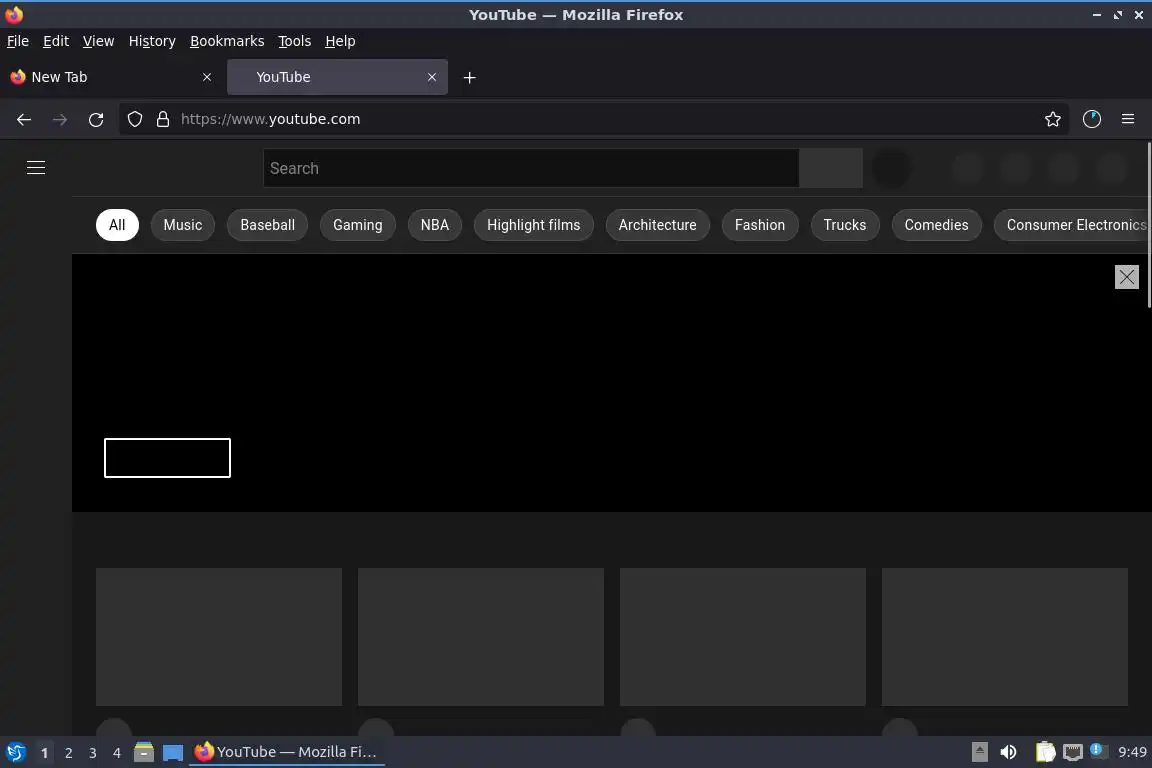Filter videos by Baseball chip

point(267,225)
